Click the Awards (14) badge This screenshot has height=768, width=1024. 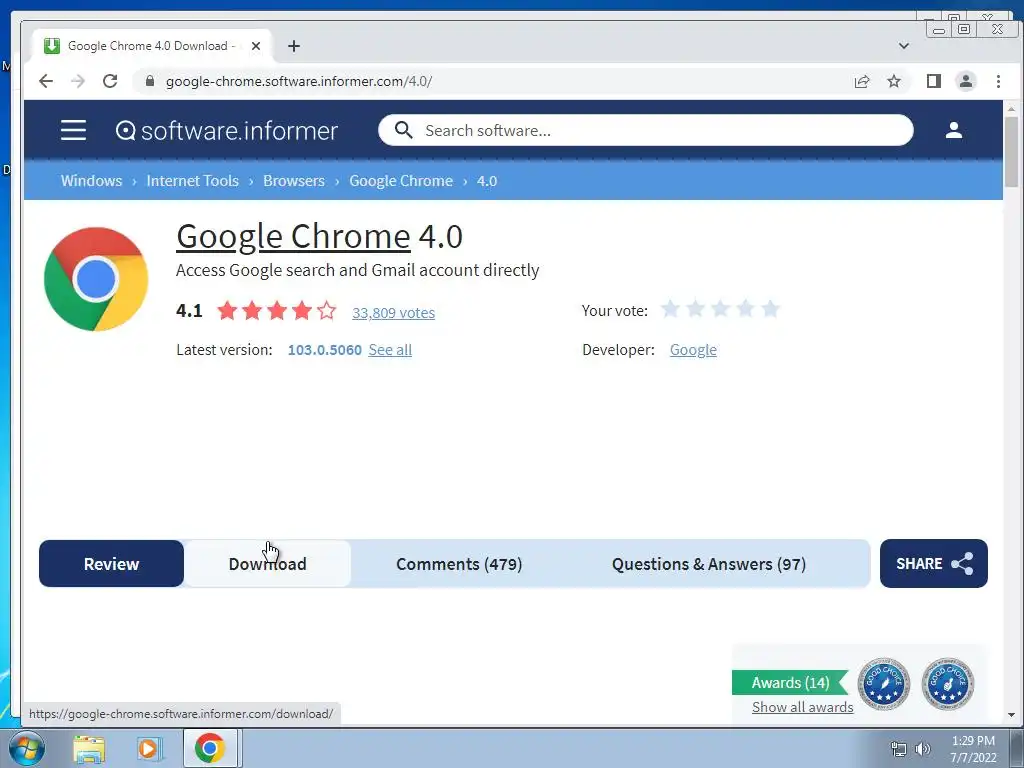790,682
